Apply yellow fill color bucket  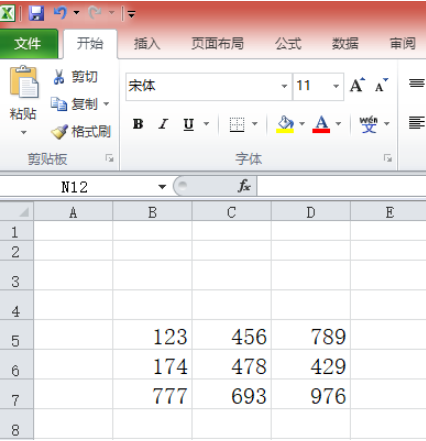pyautogui.click(x=285, y=124)
